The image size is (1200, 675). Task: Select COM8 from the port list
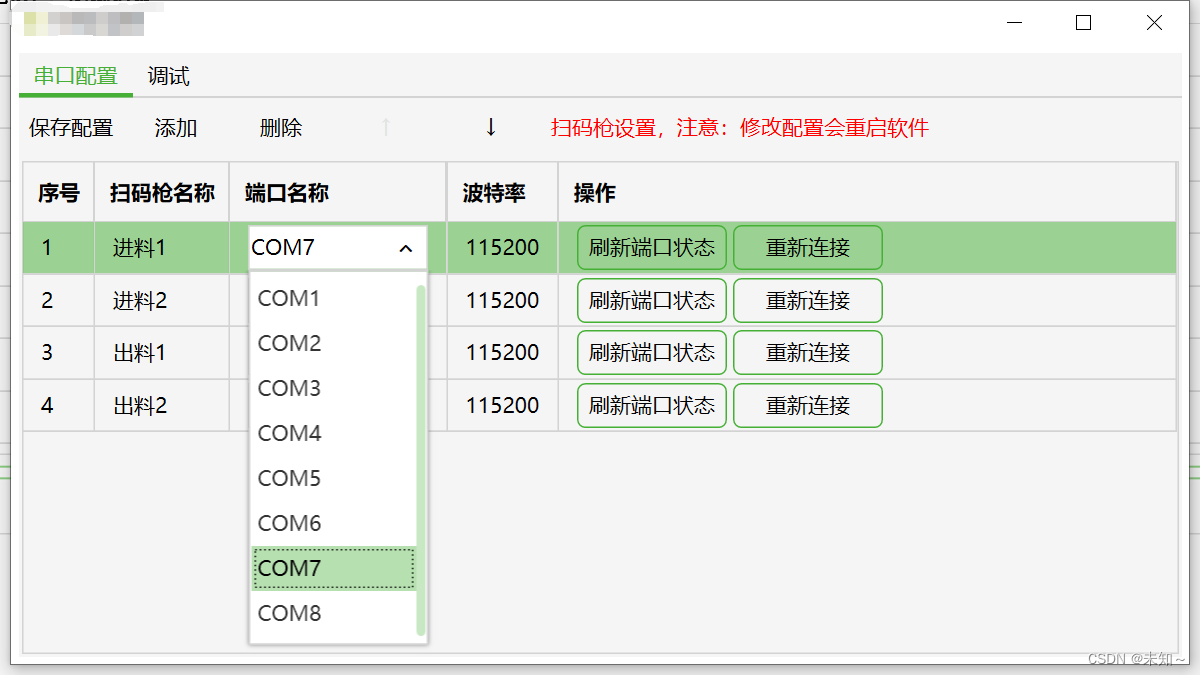click(x=289, y=613)
